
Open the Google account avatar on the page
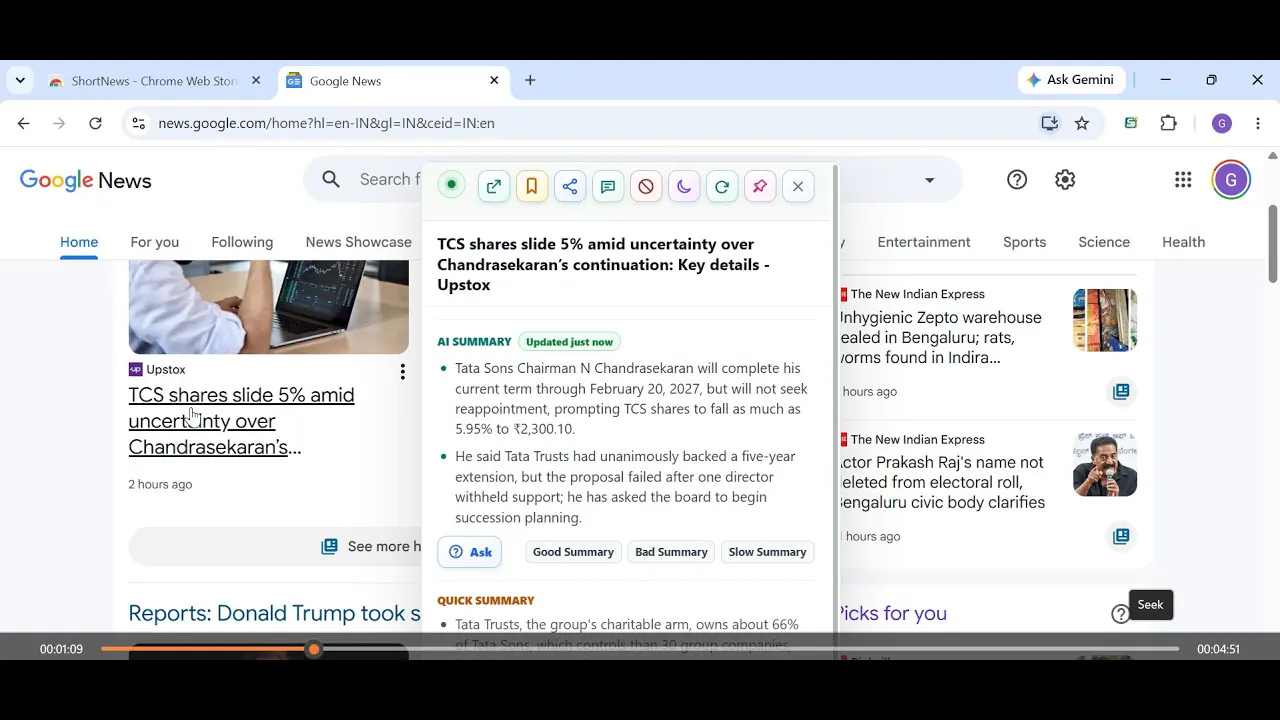(1231, 180)
